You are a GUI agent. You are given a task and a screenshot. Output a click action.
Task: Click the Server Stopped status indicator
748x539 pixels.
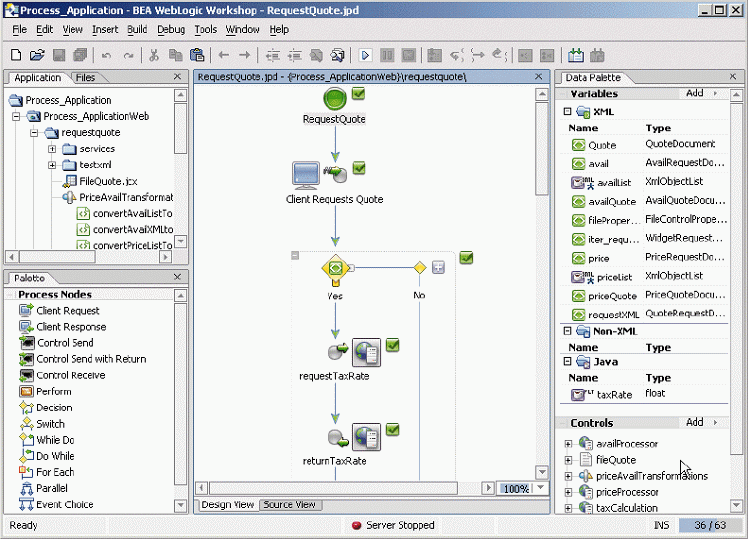pos(393,525)
